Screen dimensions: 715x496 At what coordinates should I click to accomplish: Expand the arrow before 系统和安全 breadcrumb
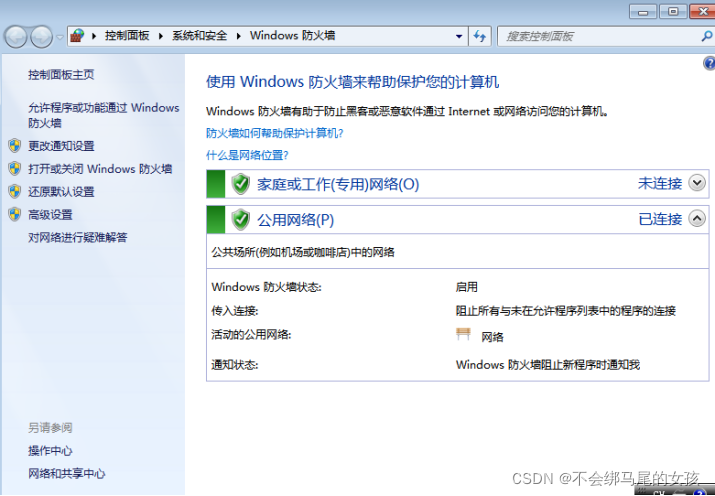tap(161, 36)
